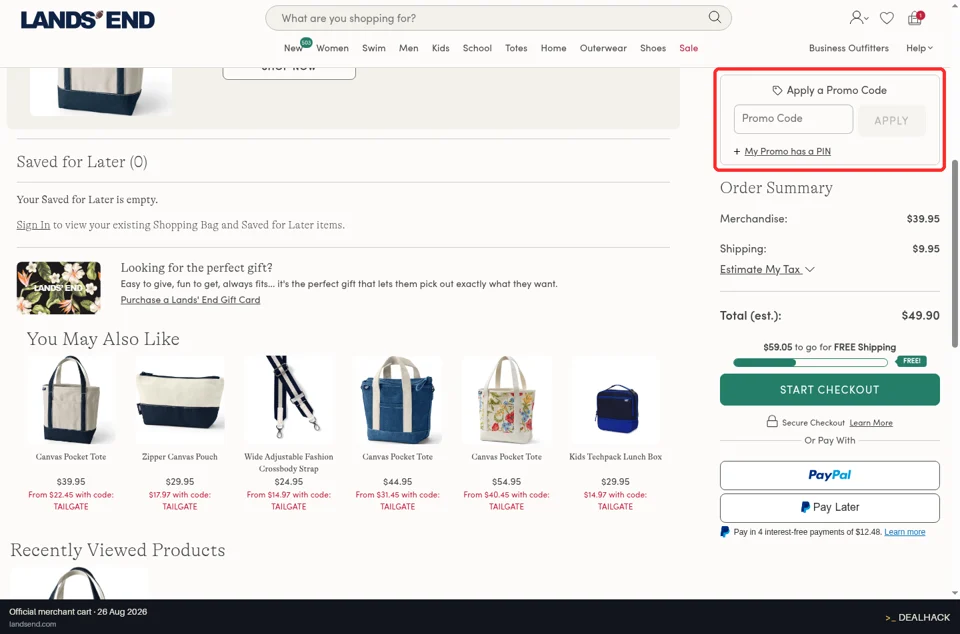The image size is (960, 634).
Task: Open the Swim menu
Action: [373, 48]
